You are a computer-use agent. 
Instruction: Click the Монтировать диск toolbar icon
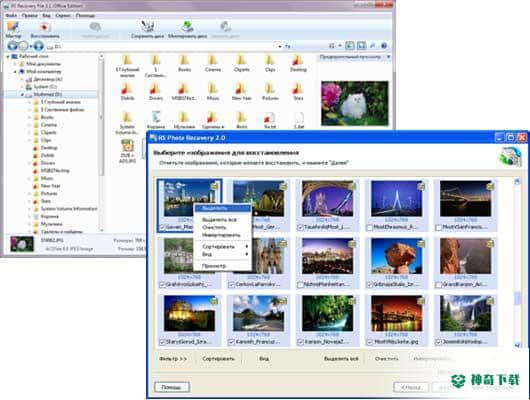(x=187, y=29)
